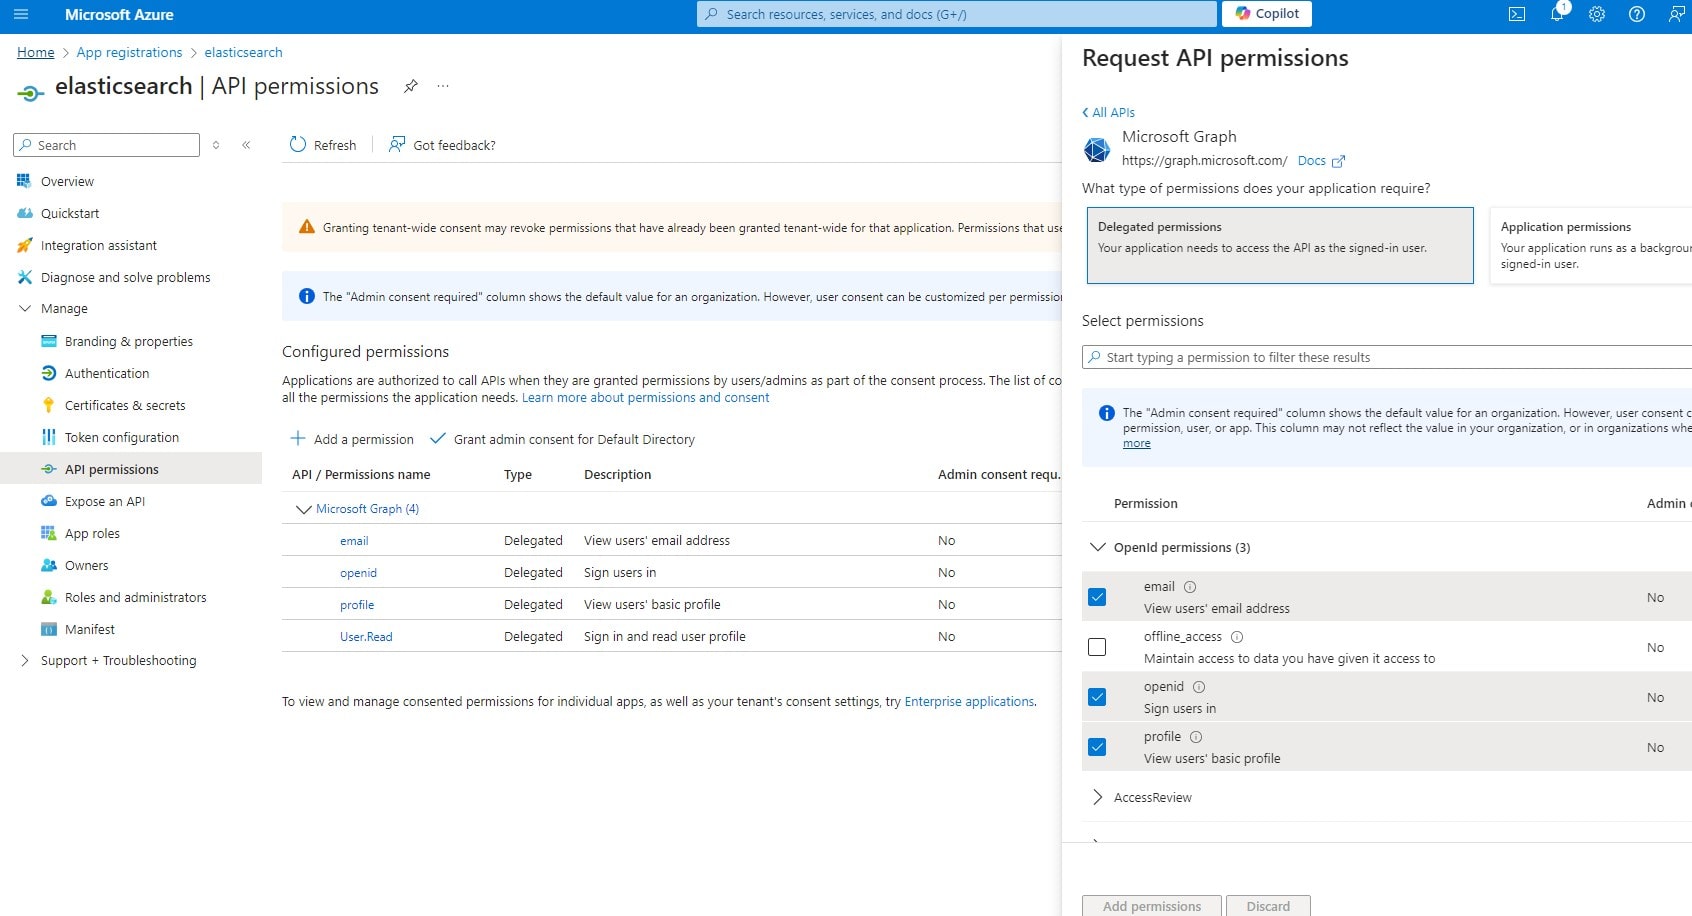Click the sidebar expand/collapse arrows icon

click(x=216, y=145)
